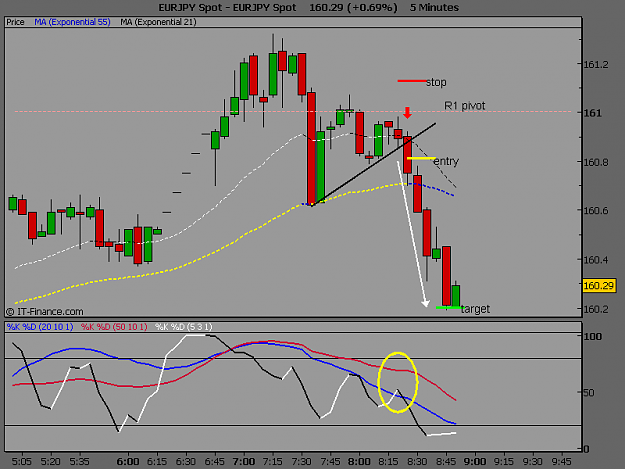
Task: Click the 9:00 time axis label
Action: pyautogui.click(x=475, y=462)
